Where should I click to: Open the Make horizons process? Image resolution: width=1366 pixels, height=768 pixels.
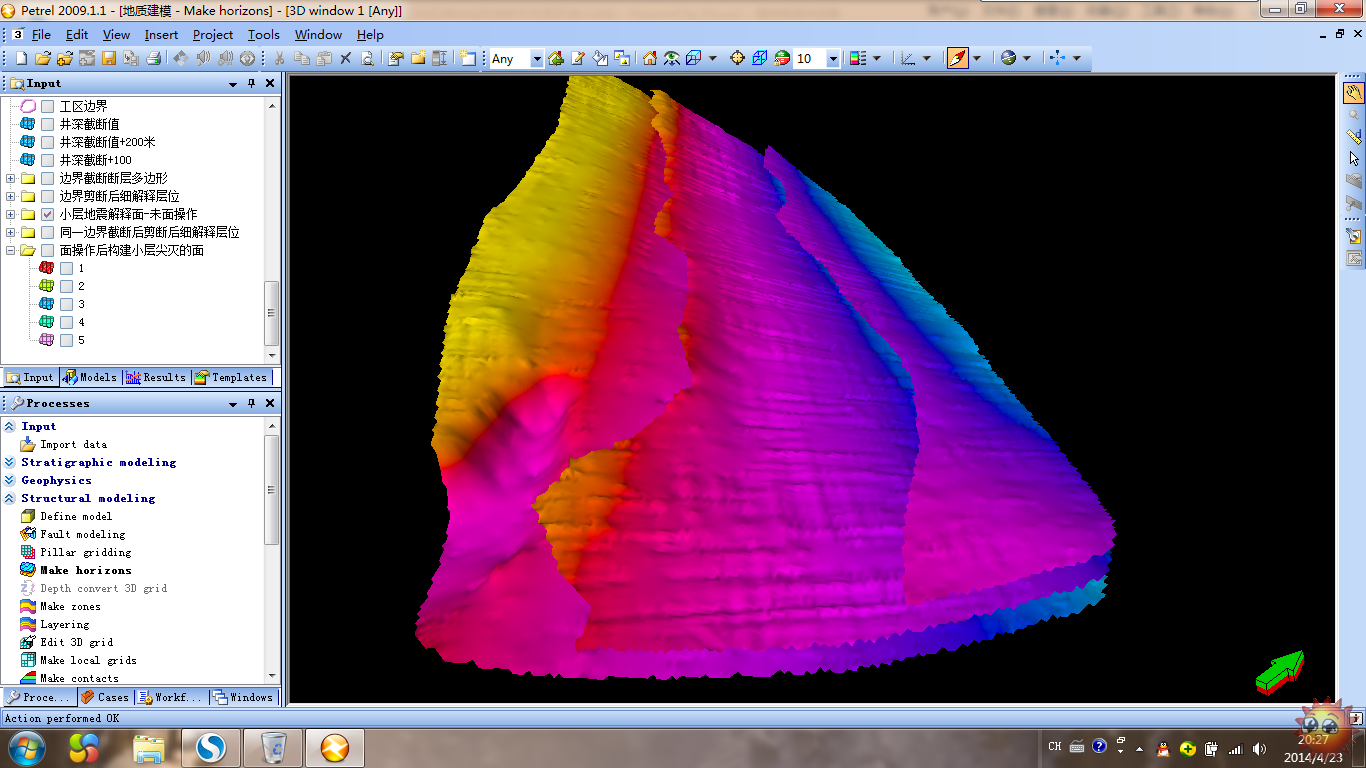[86, 570]
